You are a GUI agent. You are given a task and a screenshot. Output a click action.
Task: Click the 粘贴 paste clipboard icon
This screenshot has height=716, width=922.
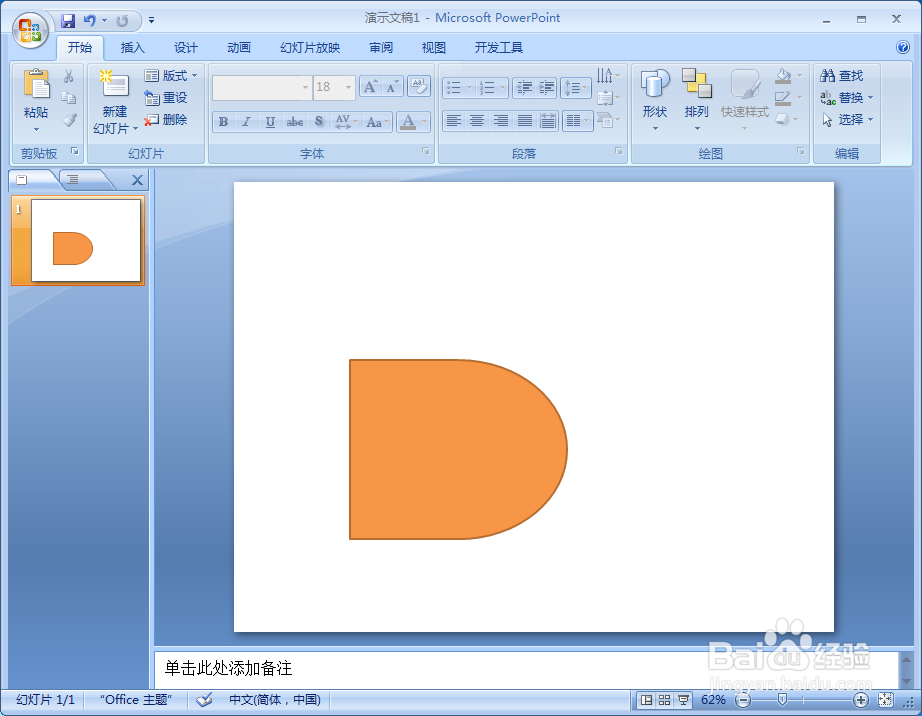point(36,83)
